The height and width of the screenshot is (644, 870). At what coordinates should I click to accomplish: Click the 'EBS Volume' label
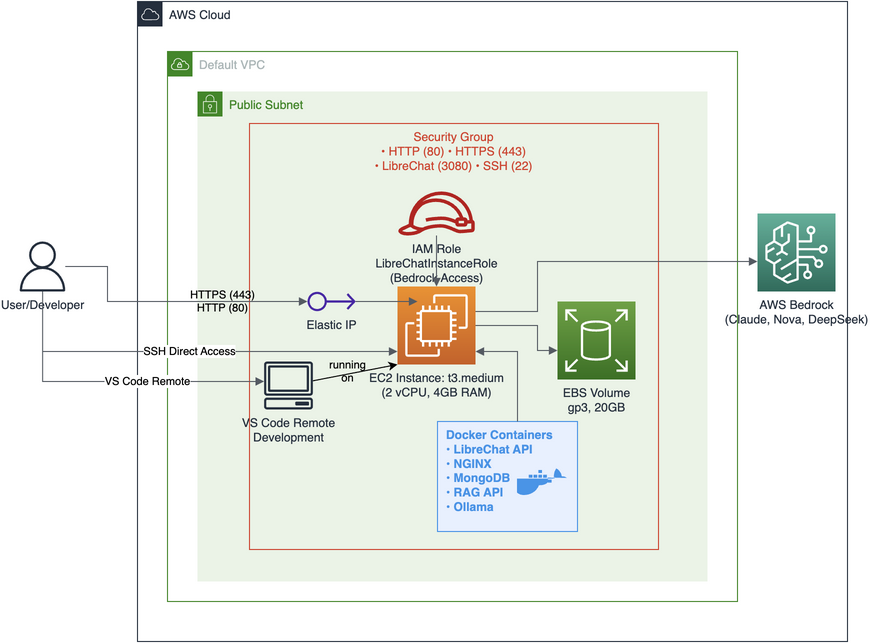[x=596, y=393]
